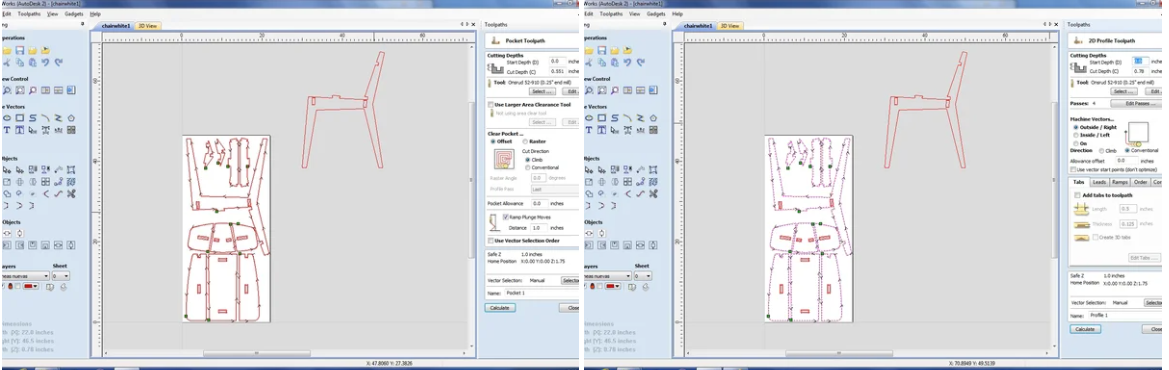Open Profile Pass dropdown in Pocket panel
Viewport: 1169px width, 370px height.
pos(554,189)
